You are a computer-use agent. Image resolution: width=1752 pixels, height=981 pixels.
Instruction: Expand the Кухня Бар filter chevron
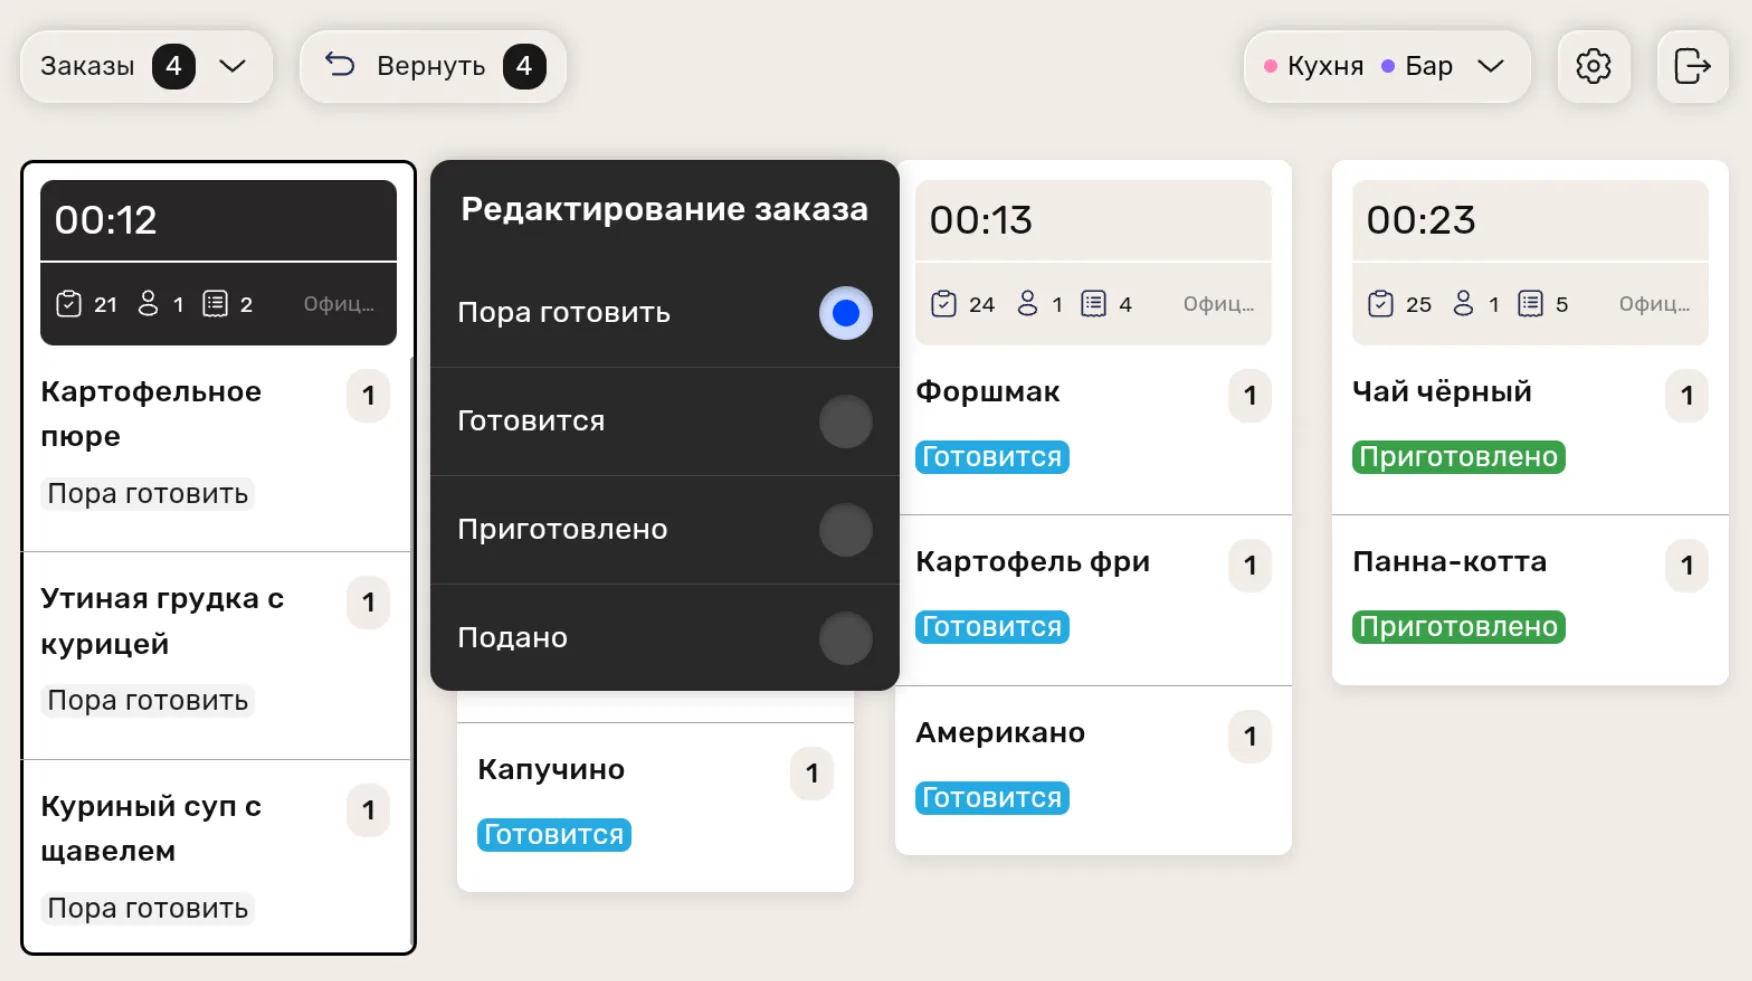pos(1491,66)
